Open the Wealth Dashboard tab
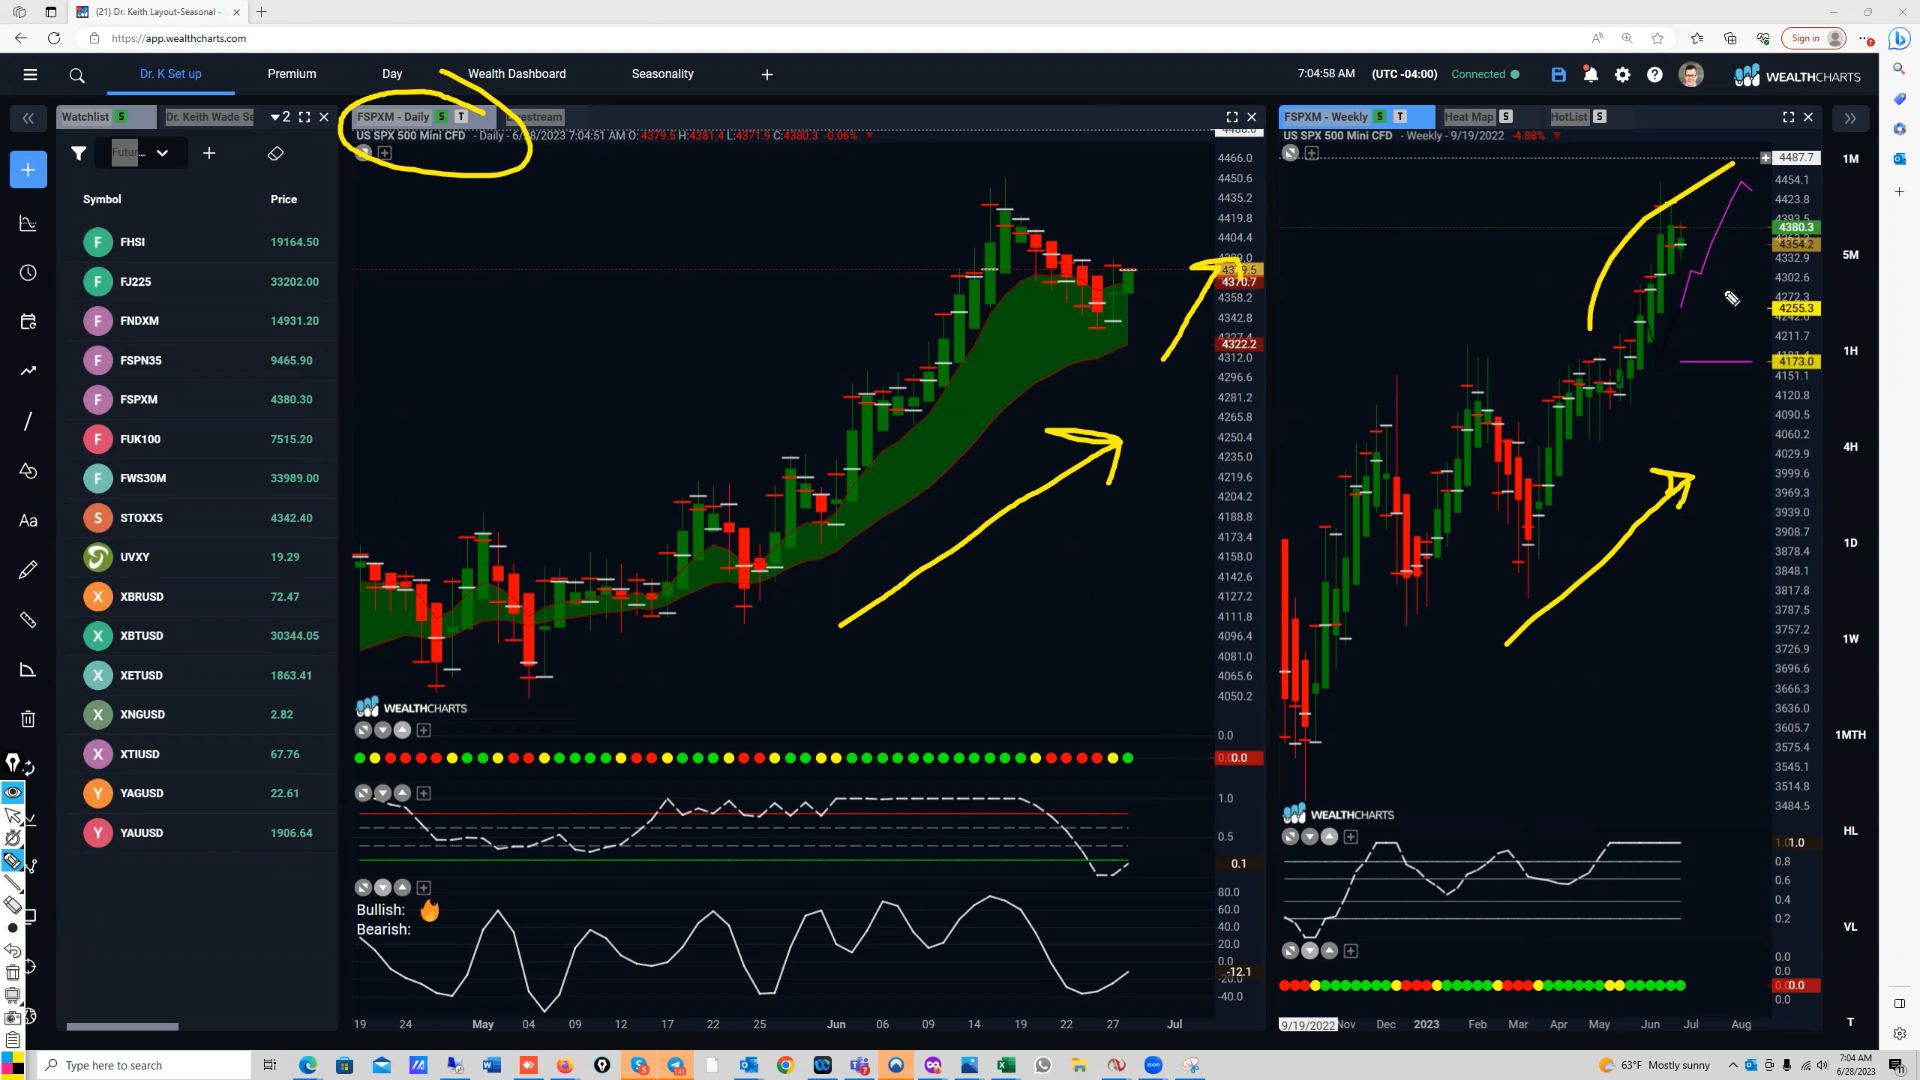Screen dimensions: 1920x1080 [x=517, y=74]
